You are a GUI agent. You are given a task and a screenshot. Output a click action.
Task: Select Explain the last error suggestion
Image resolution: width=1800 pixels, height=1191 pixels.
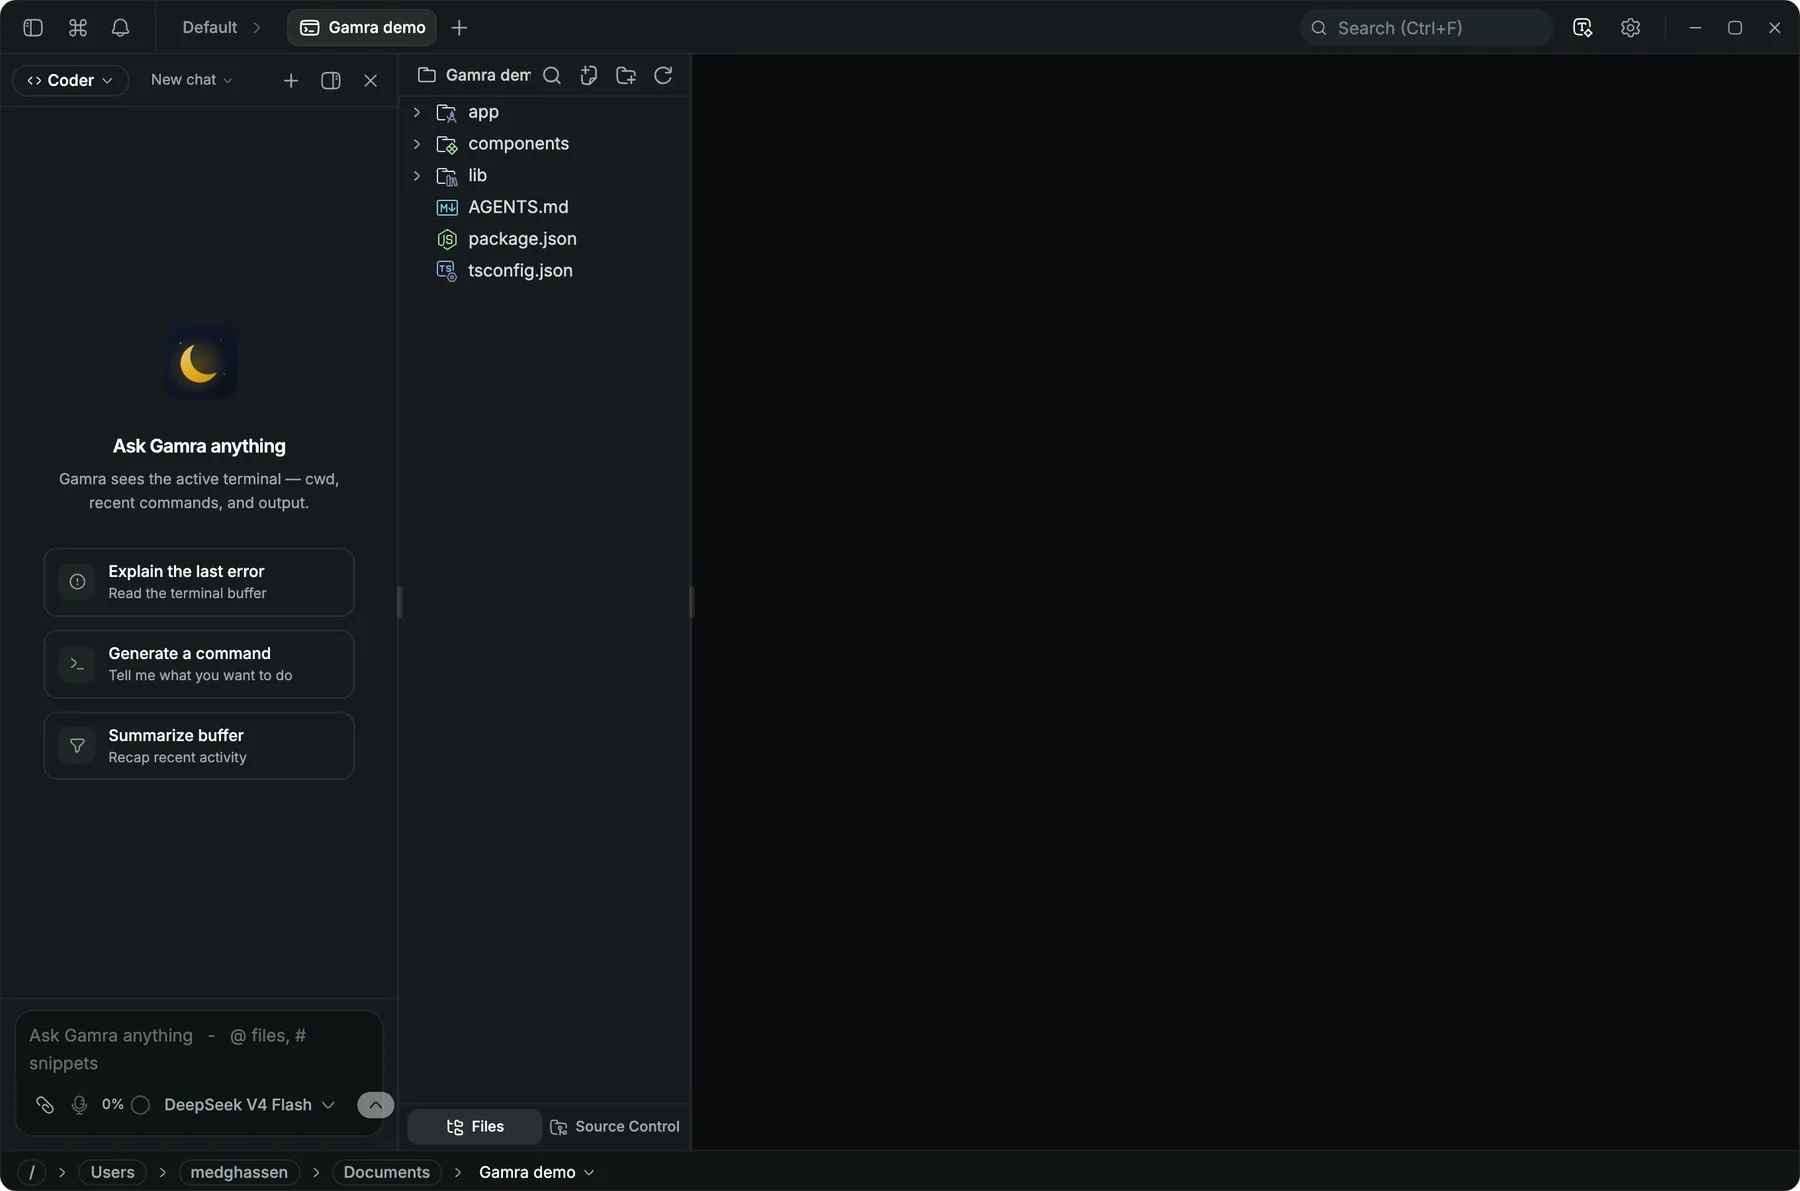199,582
